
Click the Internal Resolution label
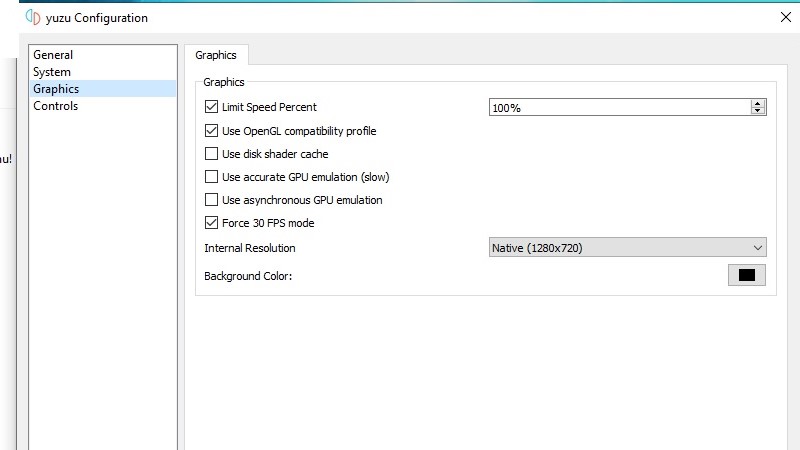click(x=249, y=248)
